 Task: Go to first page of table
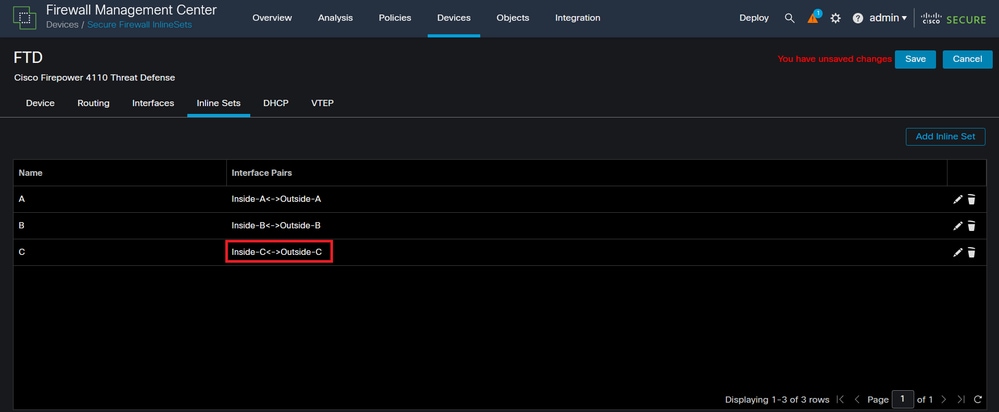pos(840,399)
